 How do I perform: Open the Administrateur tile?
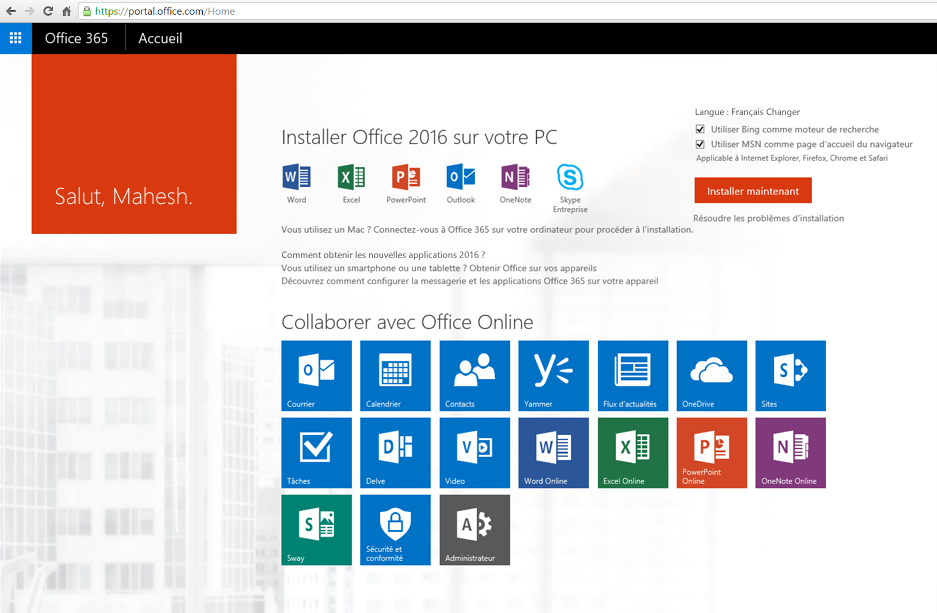pyautogui.click(x=474, y=530)
